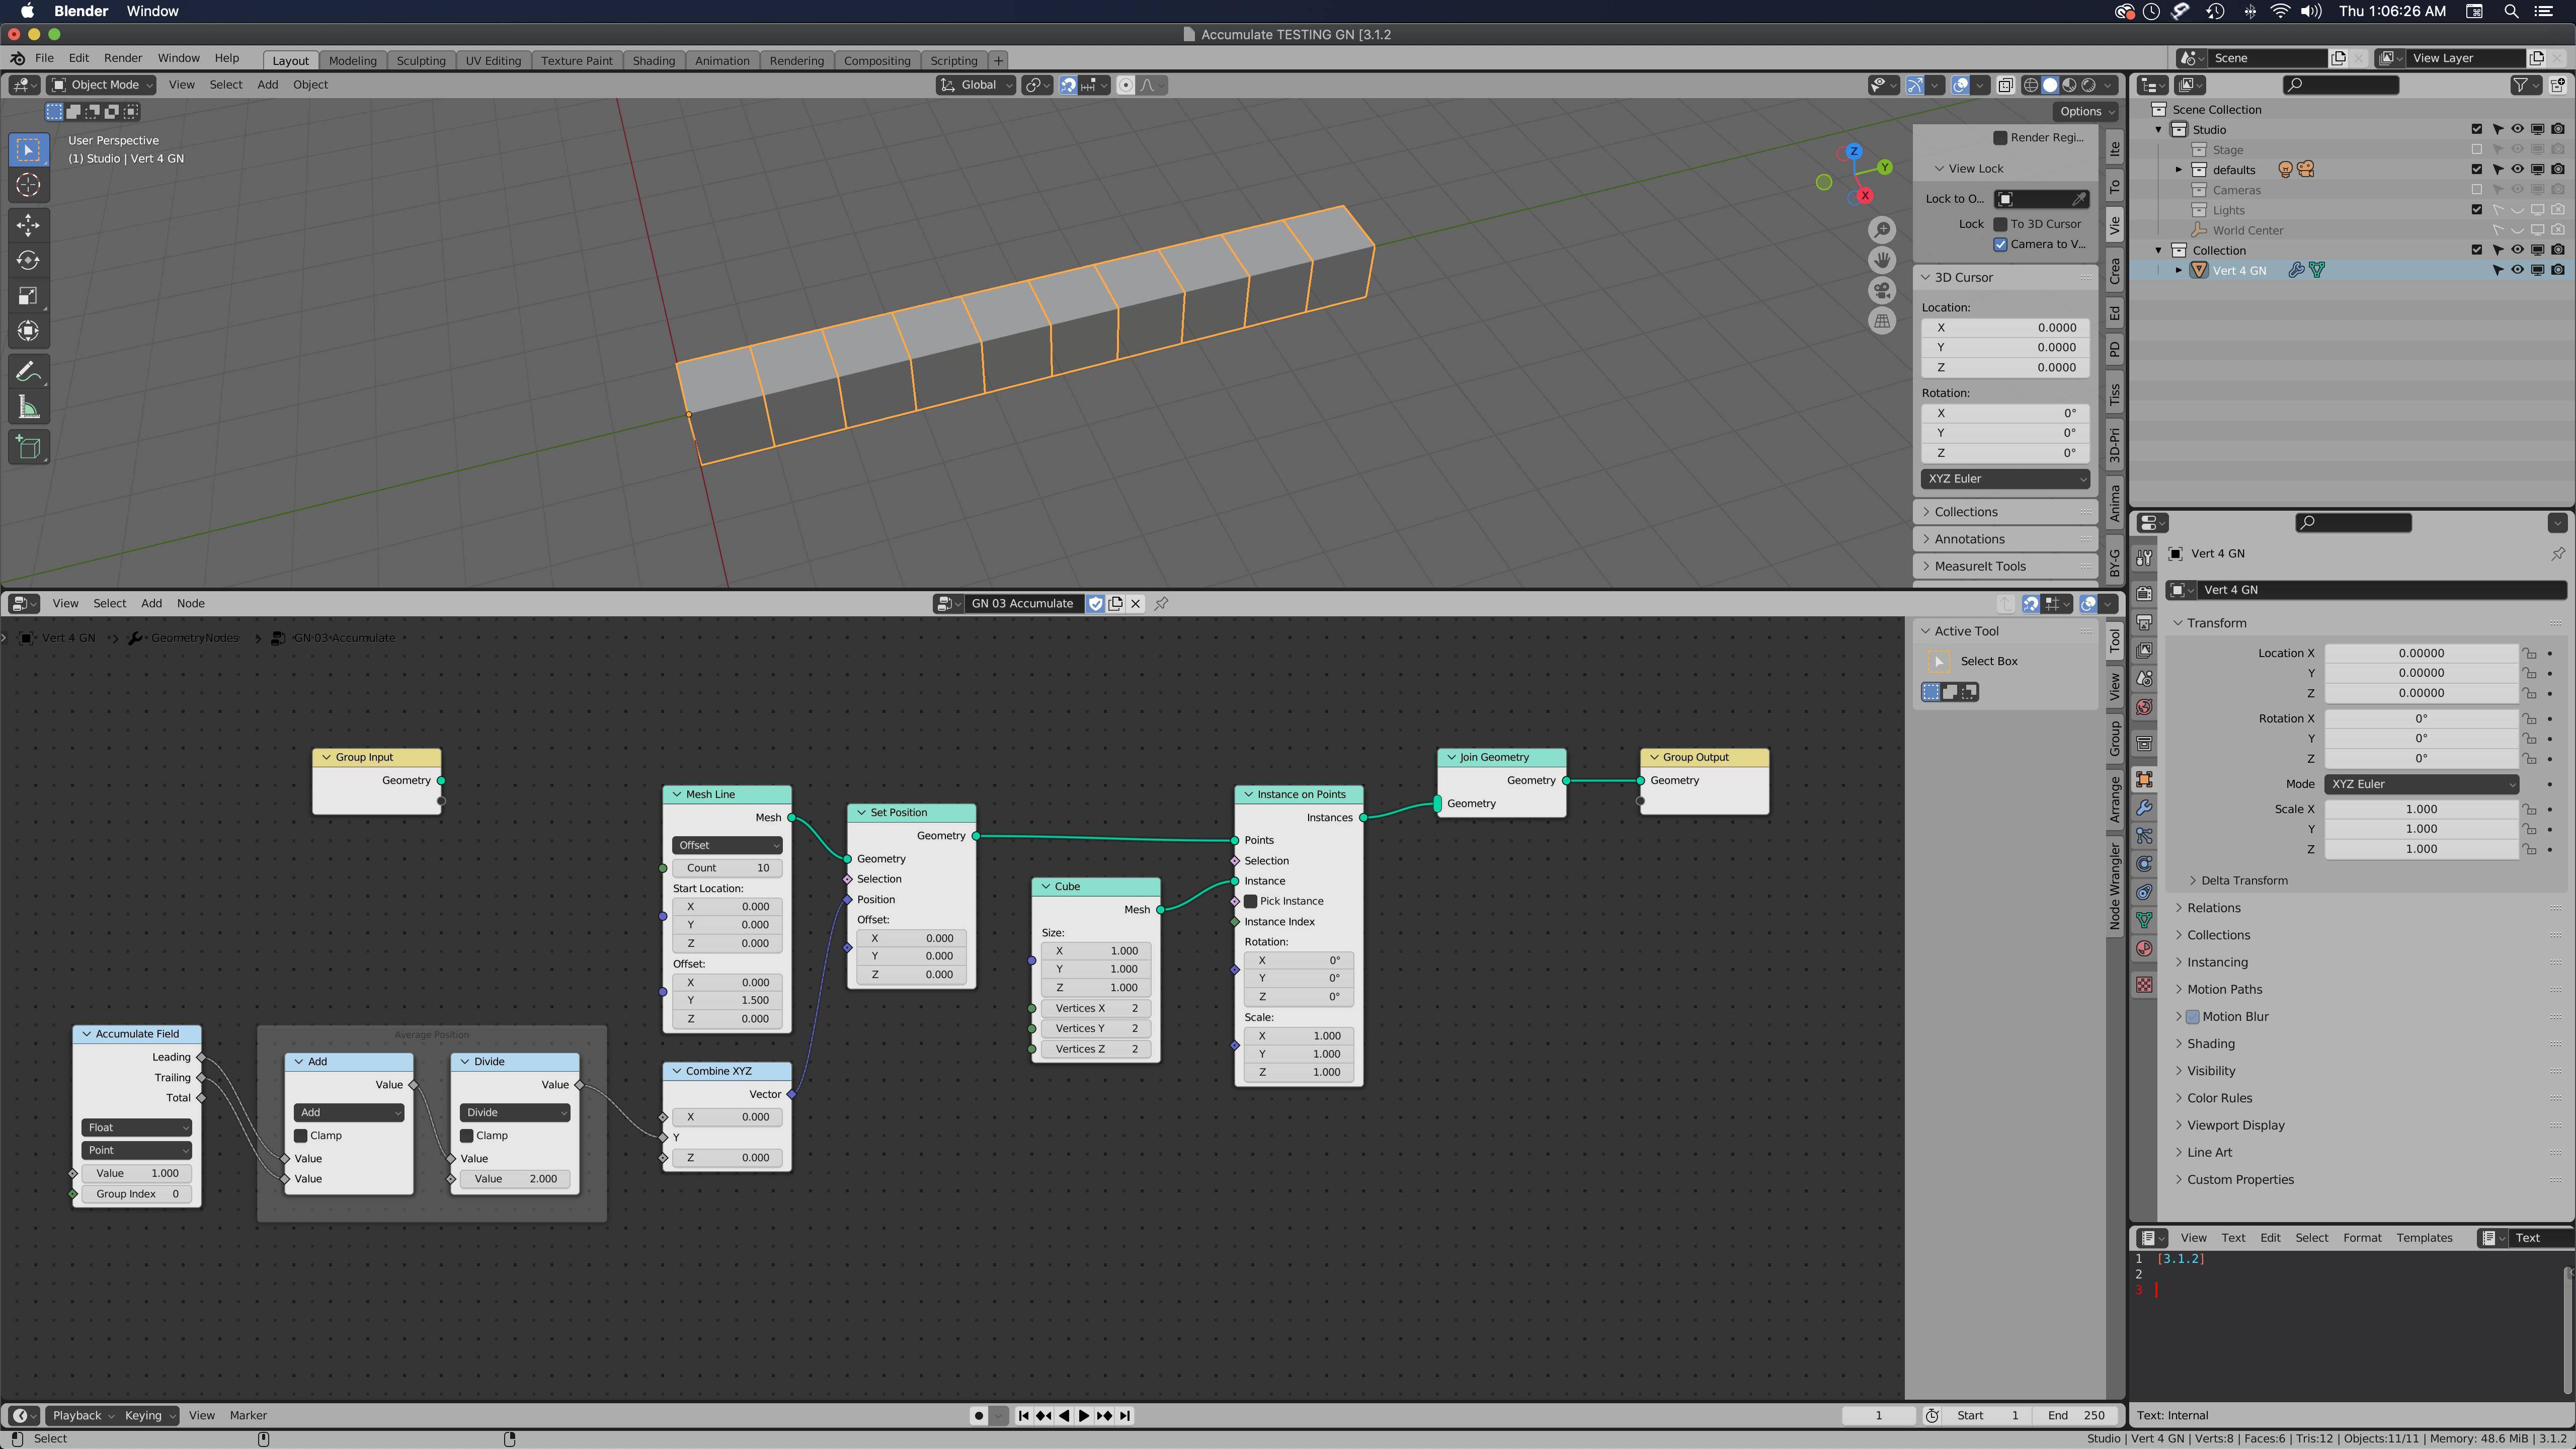
Task: Click the eyedropper in Lock to Object field
Action: (x=2078, y=199)
